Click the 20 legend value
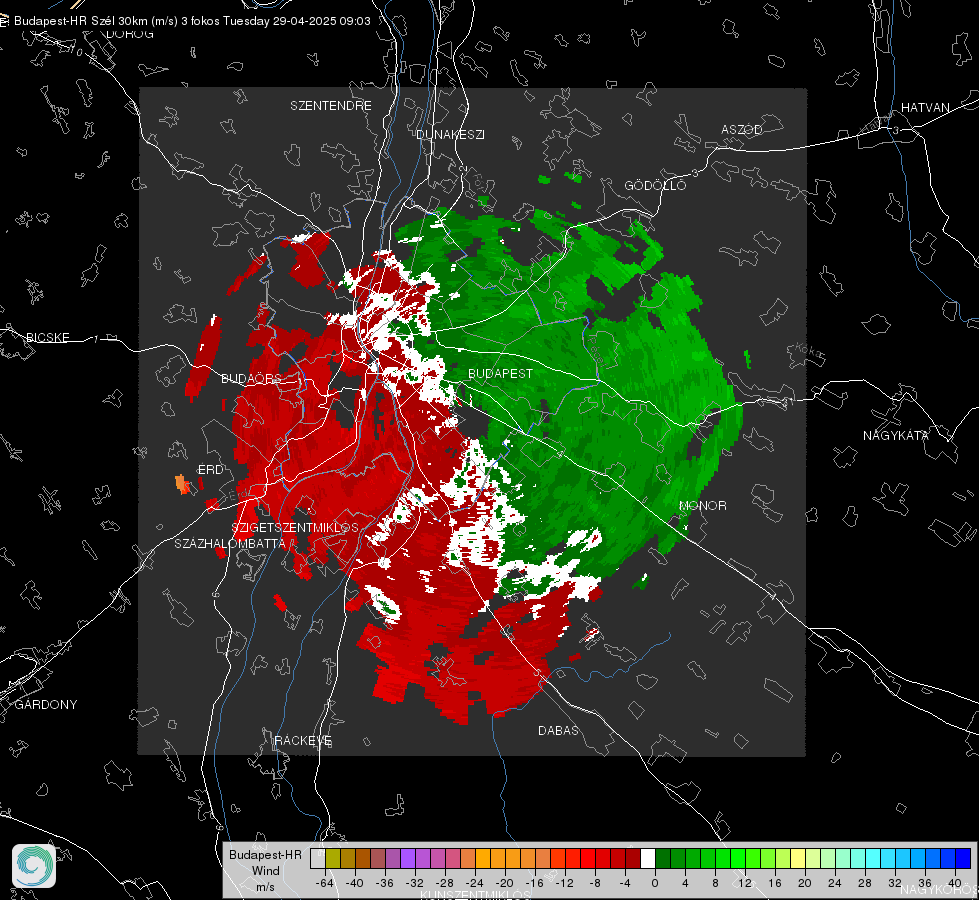 pyautogui.click(x=805, y=883)
